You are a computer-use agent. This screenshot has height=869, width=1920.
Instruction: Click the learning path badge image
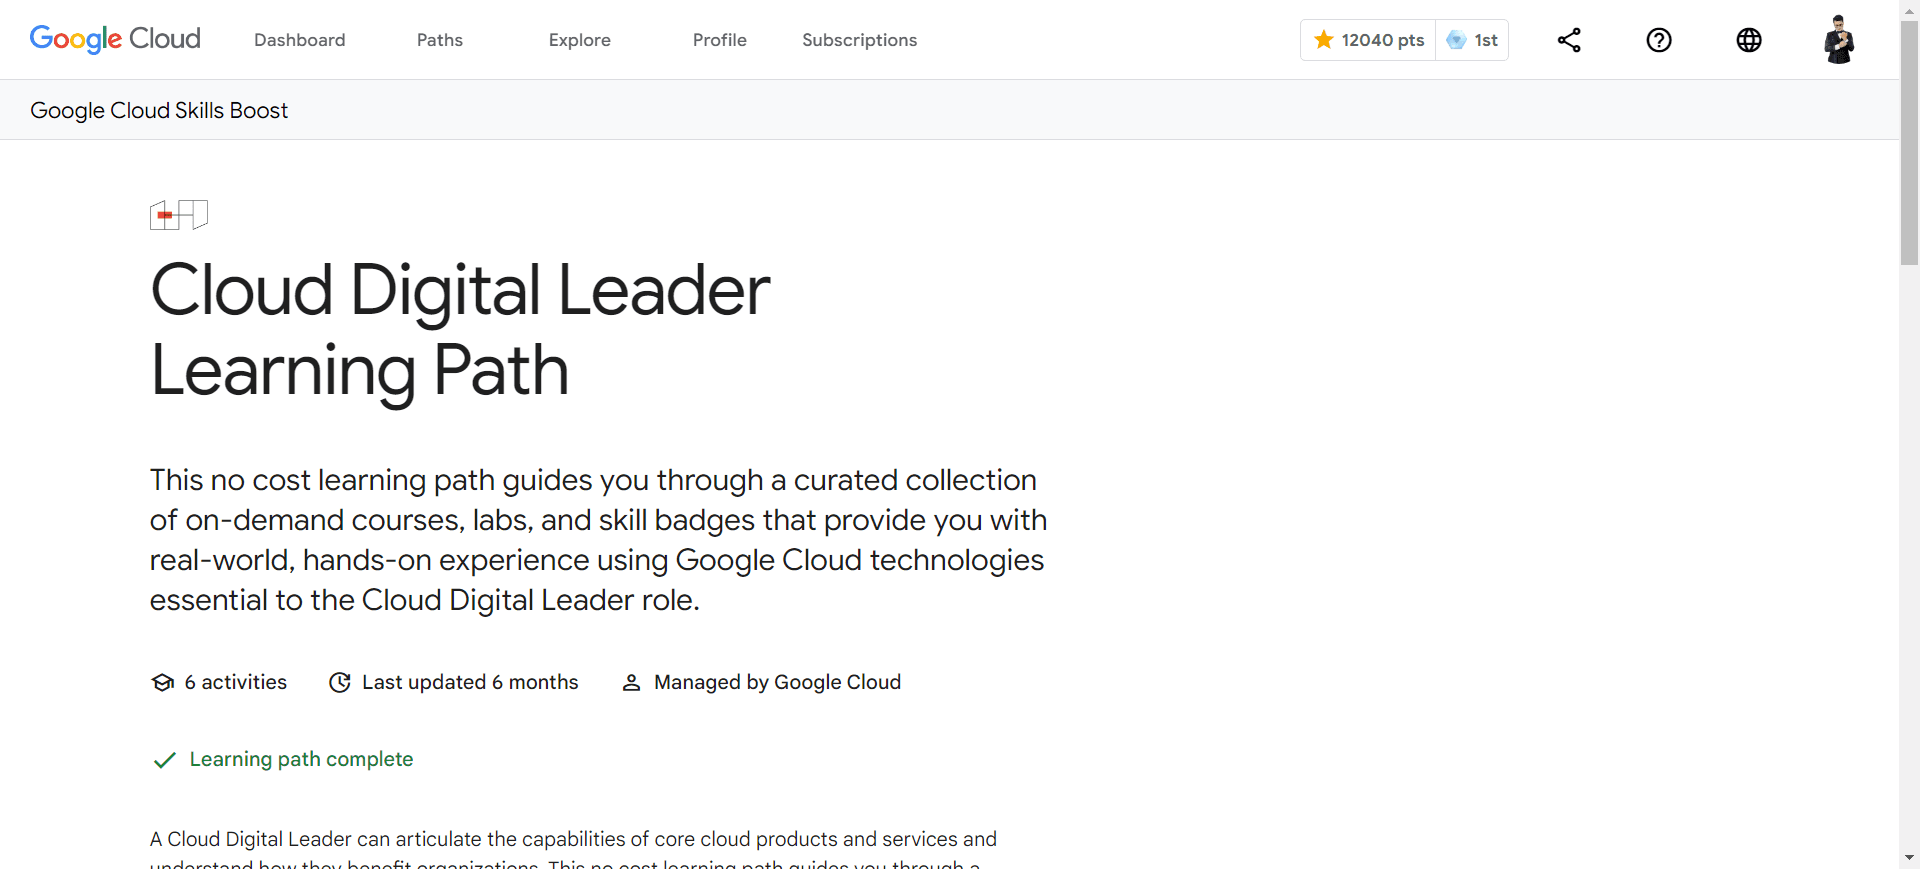[179, 215]
